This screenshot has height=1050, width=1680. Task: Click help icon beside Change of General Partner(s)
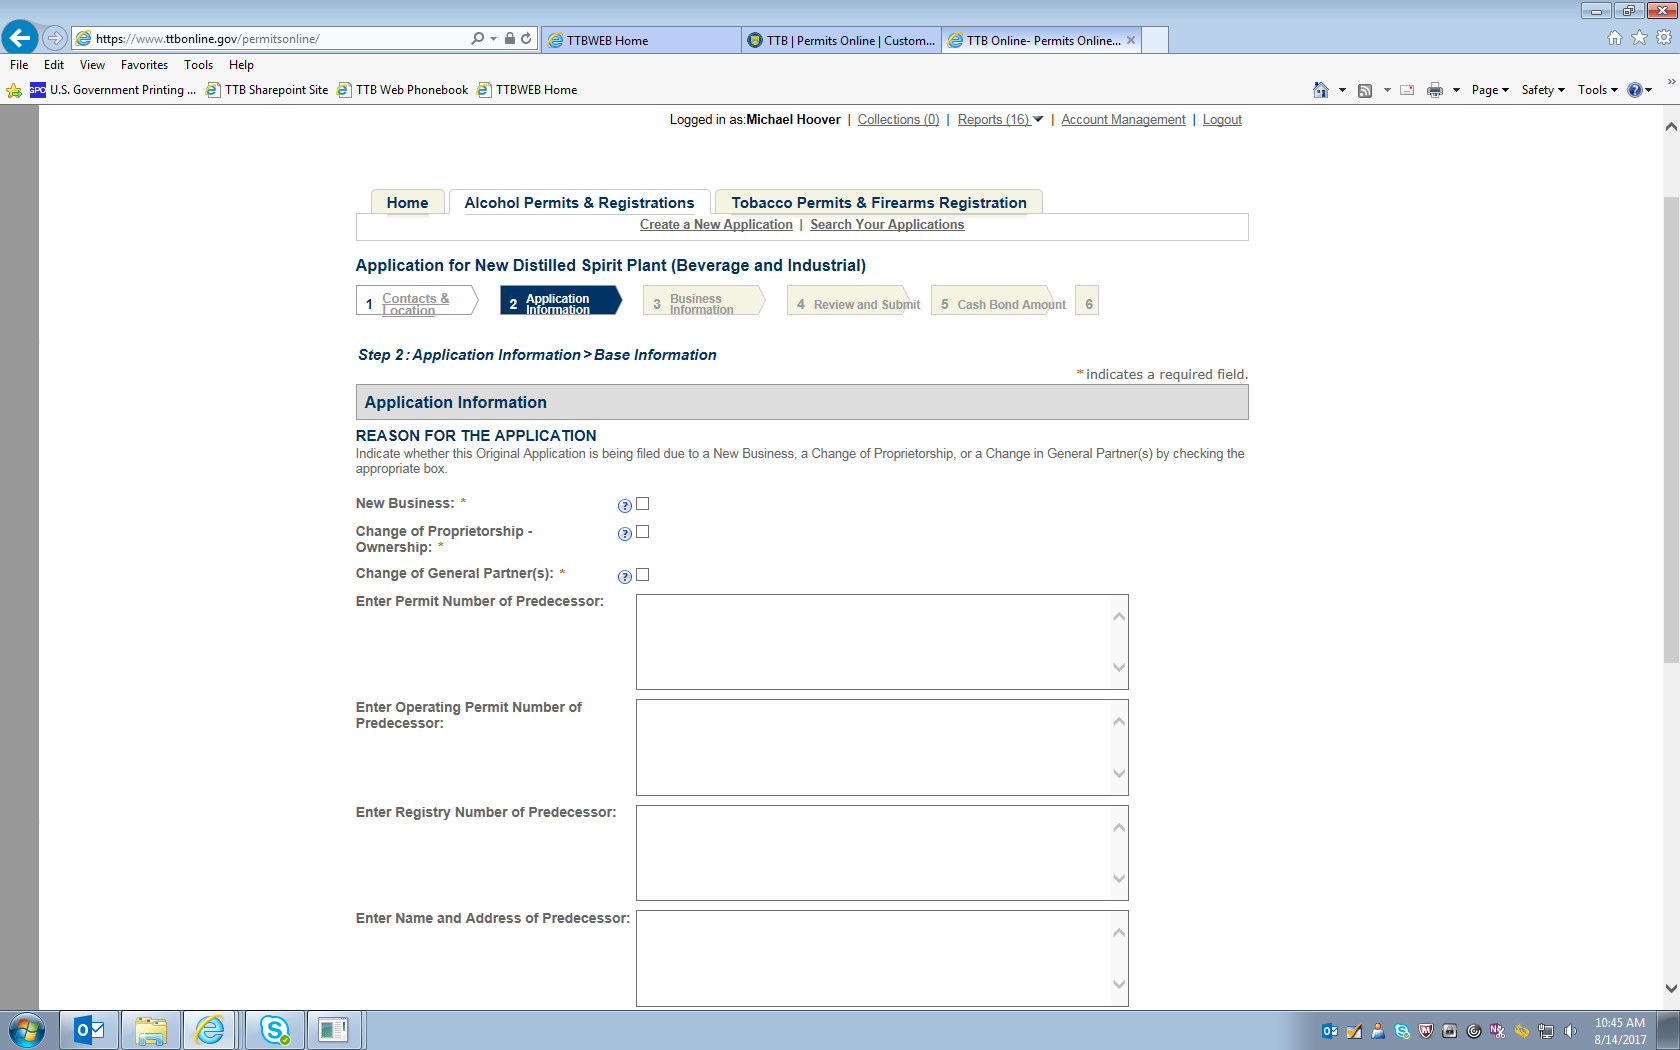pyautogui.click(x=625, y=577)
